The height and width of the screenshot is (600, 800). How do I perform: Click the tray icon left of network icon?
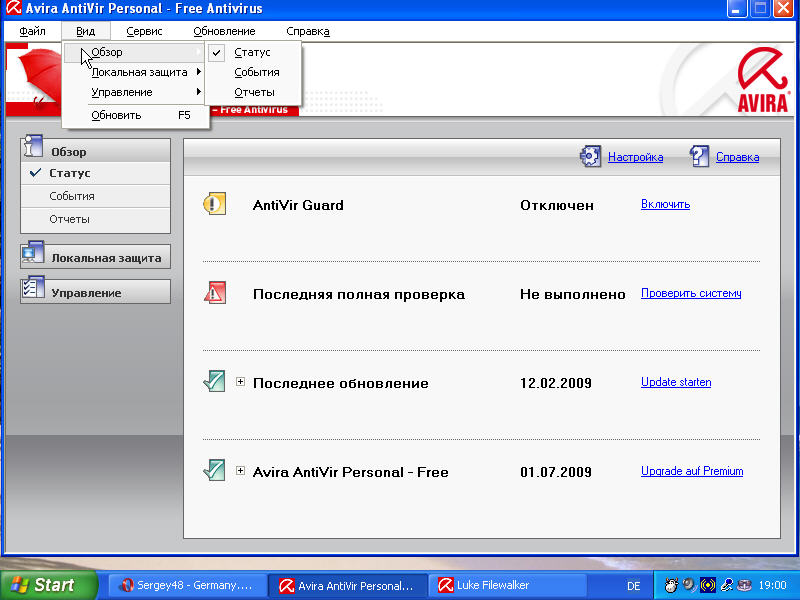pos(726,585)
